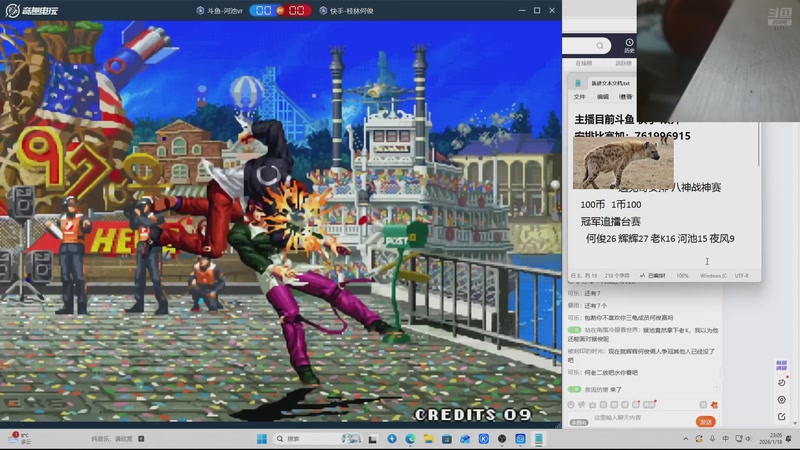Show hidden system tray icons chevron

pyautogui.click(x=686, y=439)
